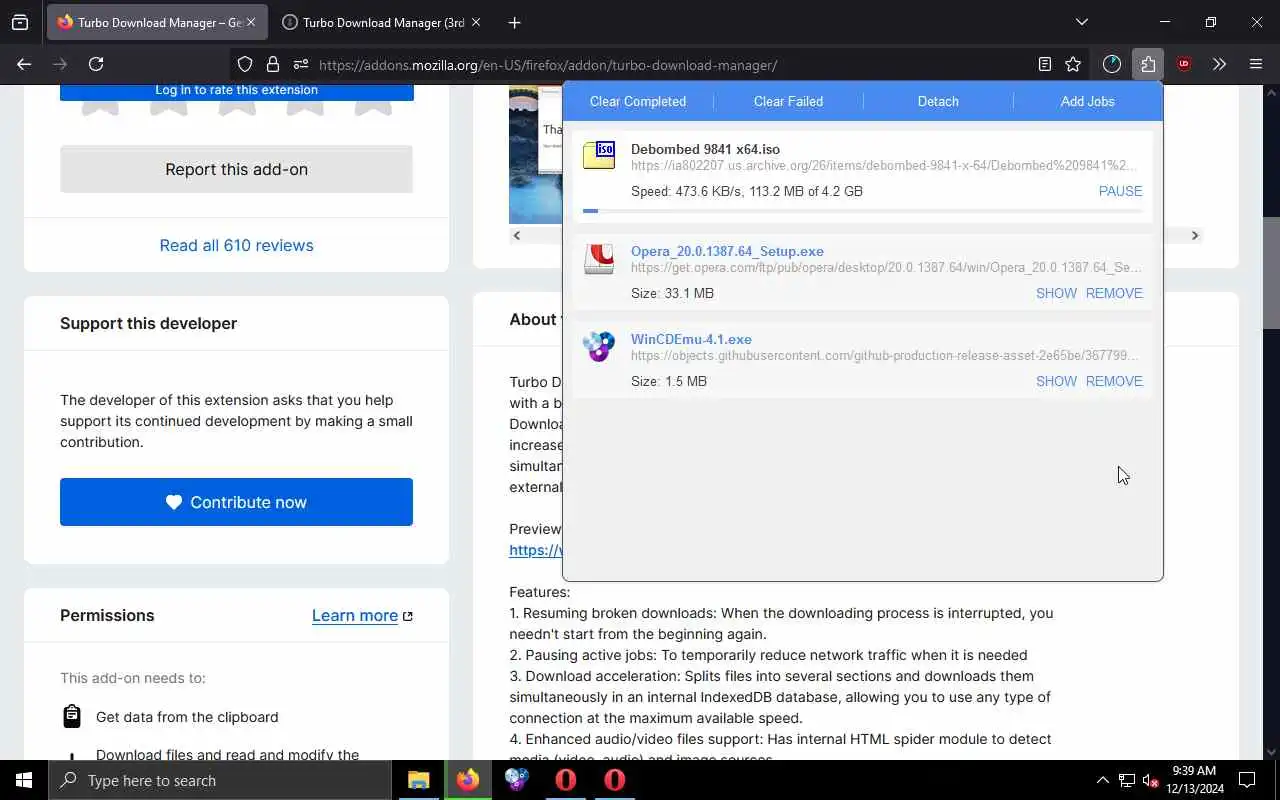The image size is (1280, 800).
Task: Click Debombed 9841 x64.iso file name
Action: [705, 149]
